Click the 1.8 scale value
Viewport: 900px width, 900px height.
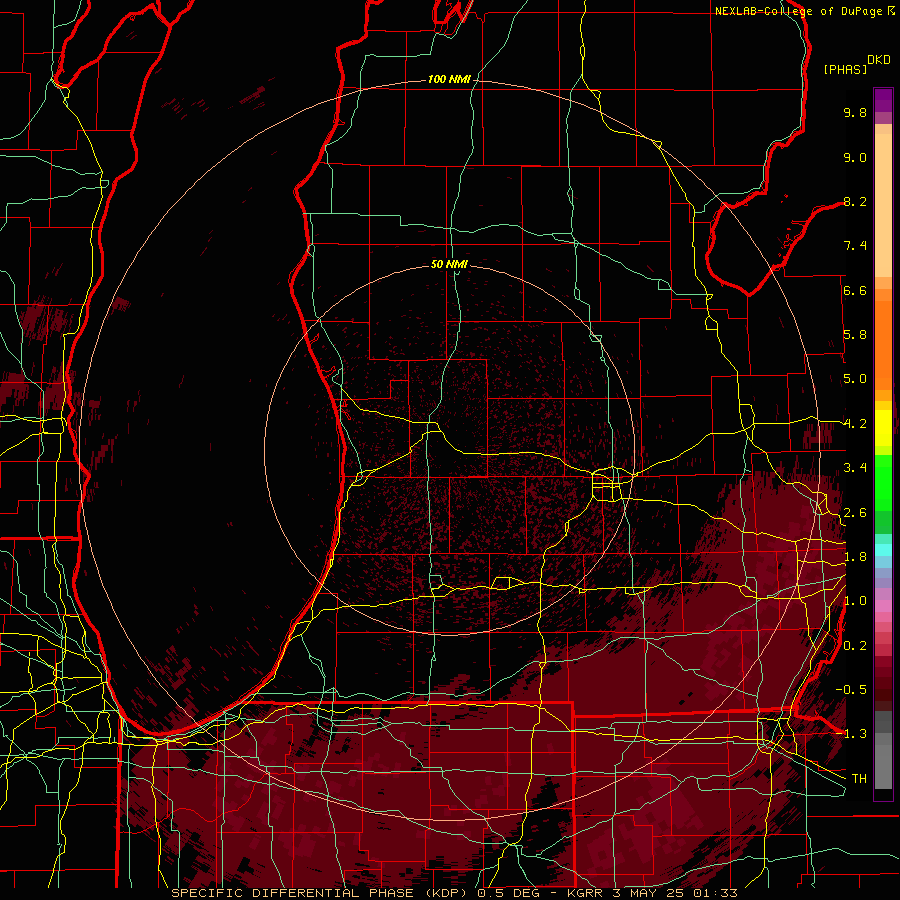[855, 557]
